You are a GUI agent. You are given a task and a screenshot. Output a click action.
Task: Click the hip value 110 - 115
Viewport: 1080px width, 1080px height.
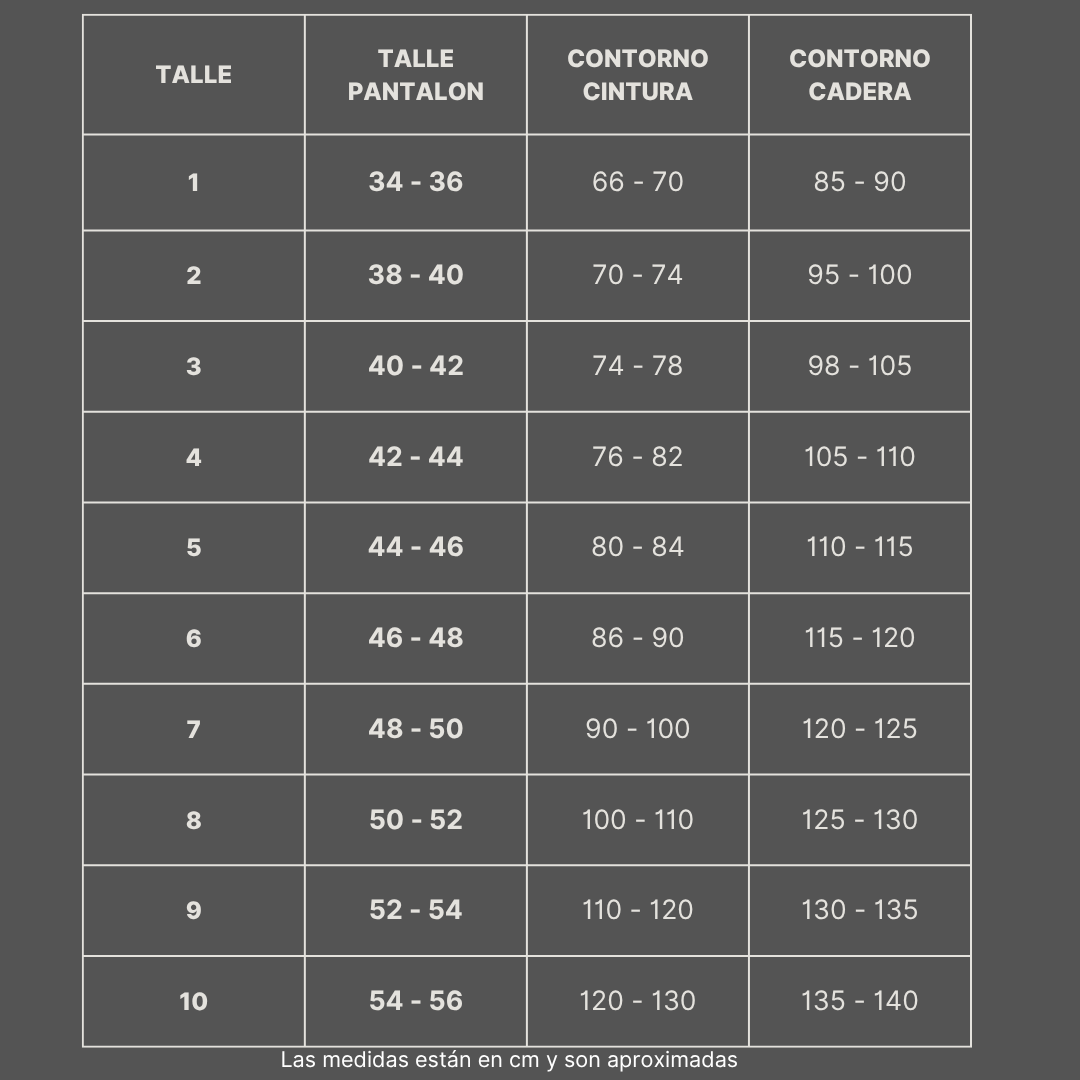coord(860,547)
